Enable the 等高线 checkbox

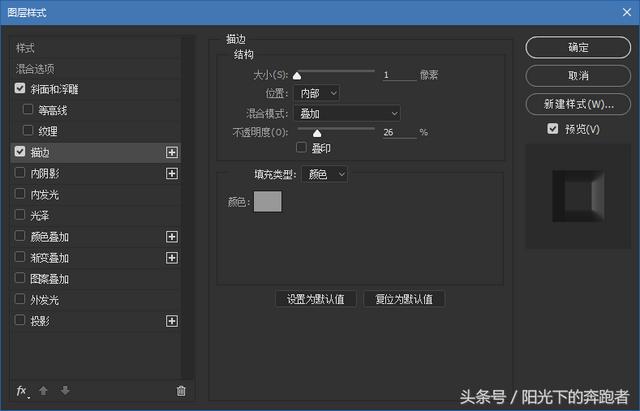pyautogui.click(x=28, y=109)
